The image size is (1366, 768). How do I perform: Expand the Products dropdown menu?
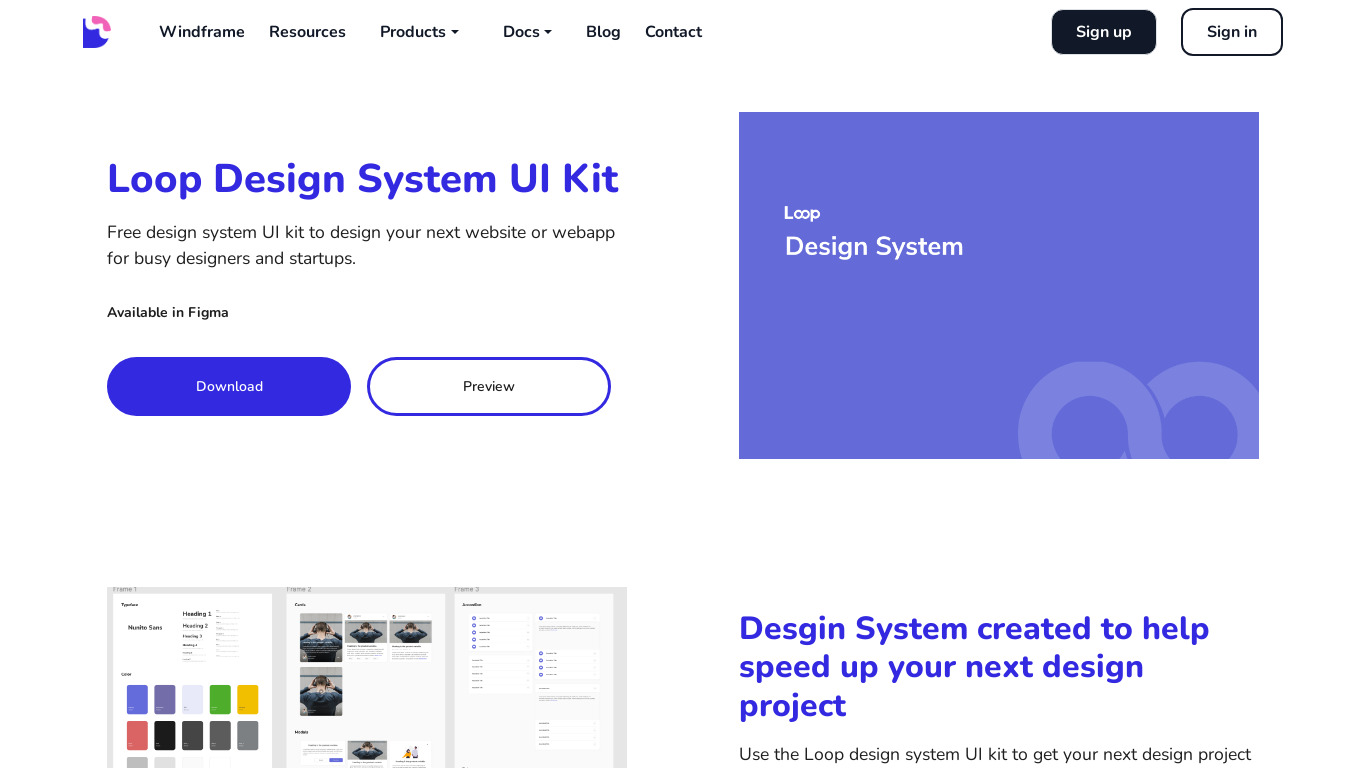pyautogui.click(x=419, y=32)
